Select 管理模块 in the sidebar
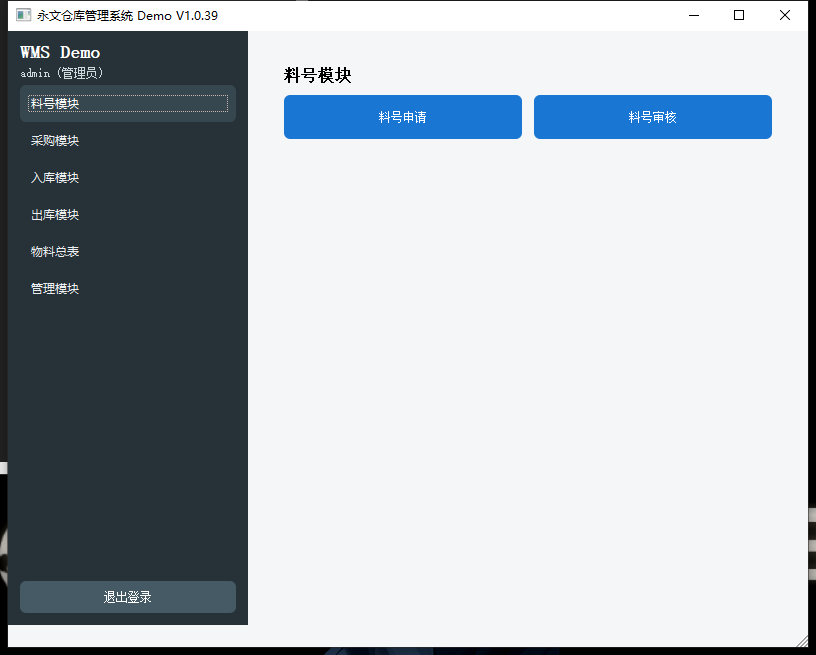This screenshot has width=816, height=655. click(128, 288)
